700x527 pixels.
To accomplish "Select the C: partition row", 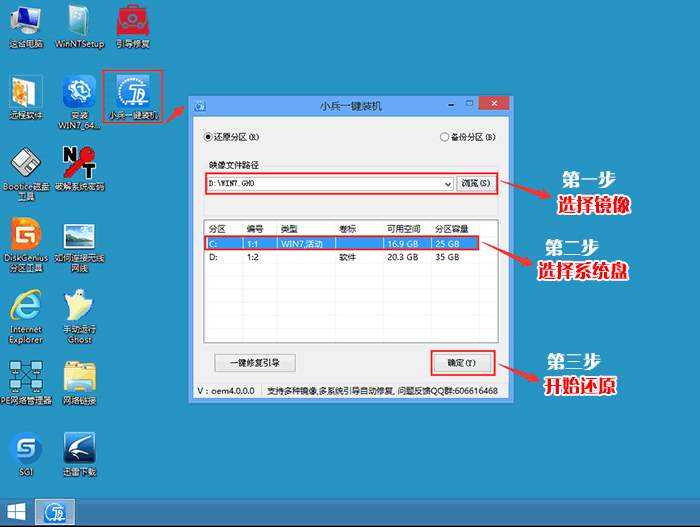I will tap(342, 243).
